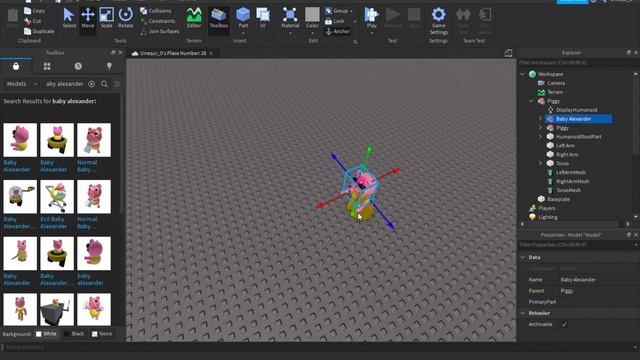Run the toolbox search magnifier
640x360 pixels.
tap(104, 84)
